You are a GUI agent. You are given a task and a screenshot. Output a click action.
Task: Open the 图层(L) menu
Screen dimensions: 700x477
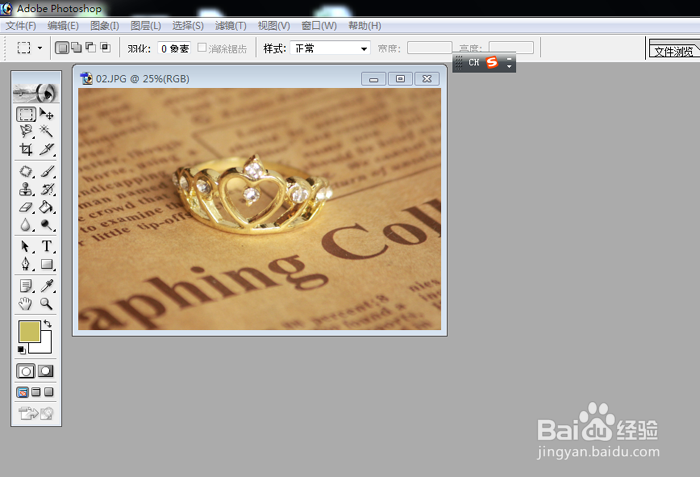tap(146, 26)
